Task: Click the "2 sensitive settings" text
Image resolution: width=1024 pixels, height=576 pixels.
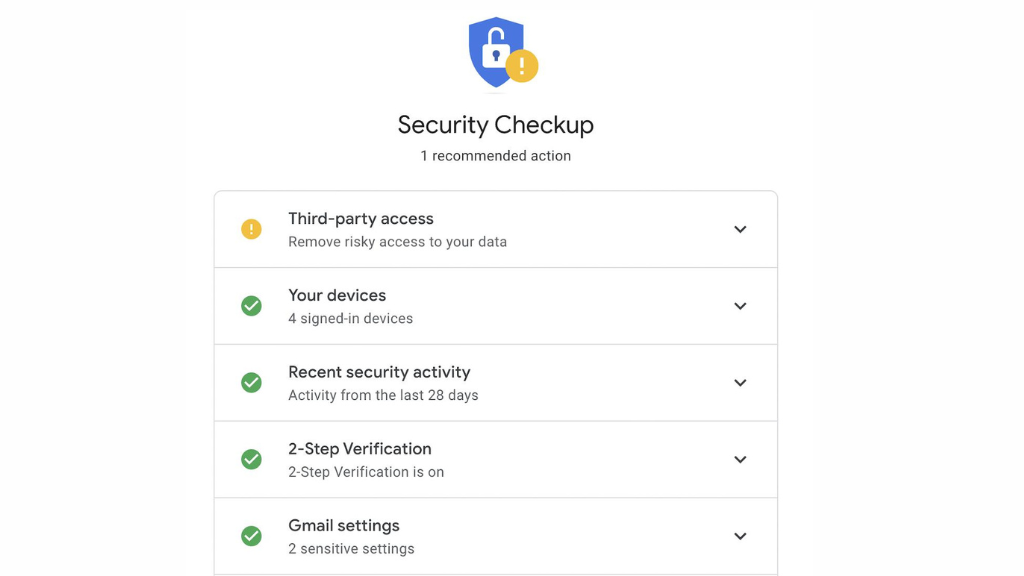Action: (x=351, y=549)
